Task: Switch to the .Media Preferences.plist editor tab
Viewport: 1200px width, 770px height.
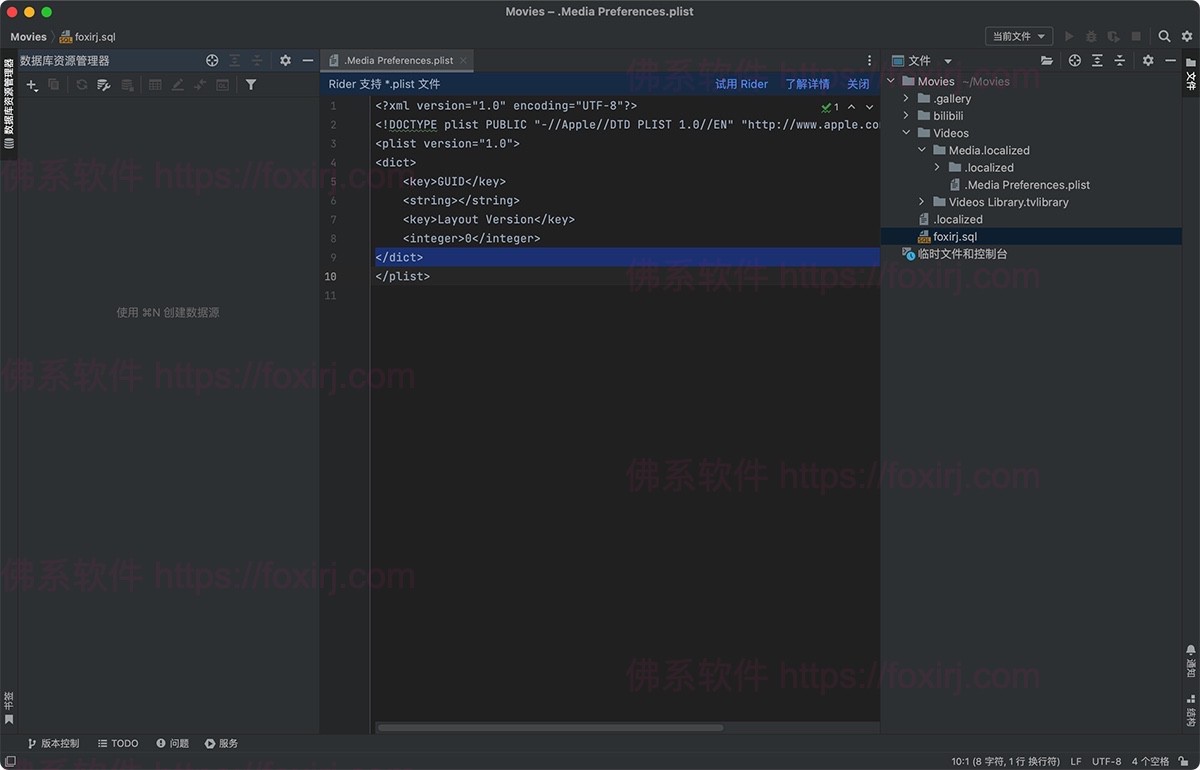Action: 396,59
